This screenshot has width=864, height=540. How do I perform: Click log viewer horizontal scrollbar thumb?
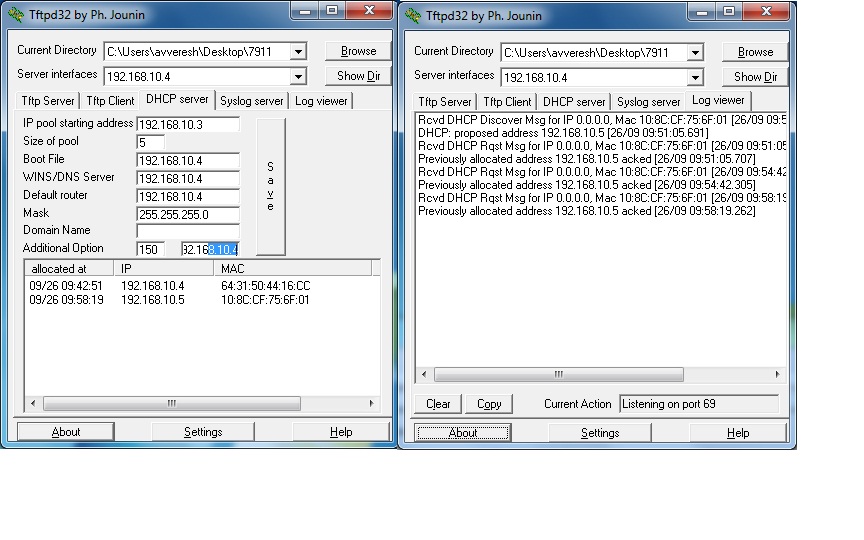coord(559,375)
